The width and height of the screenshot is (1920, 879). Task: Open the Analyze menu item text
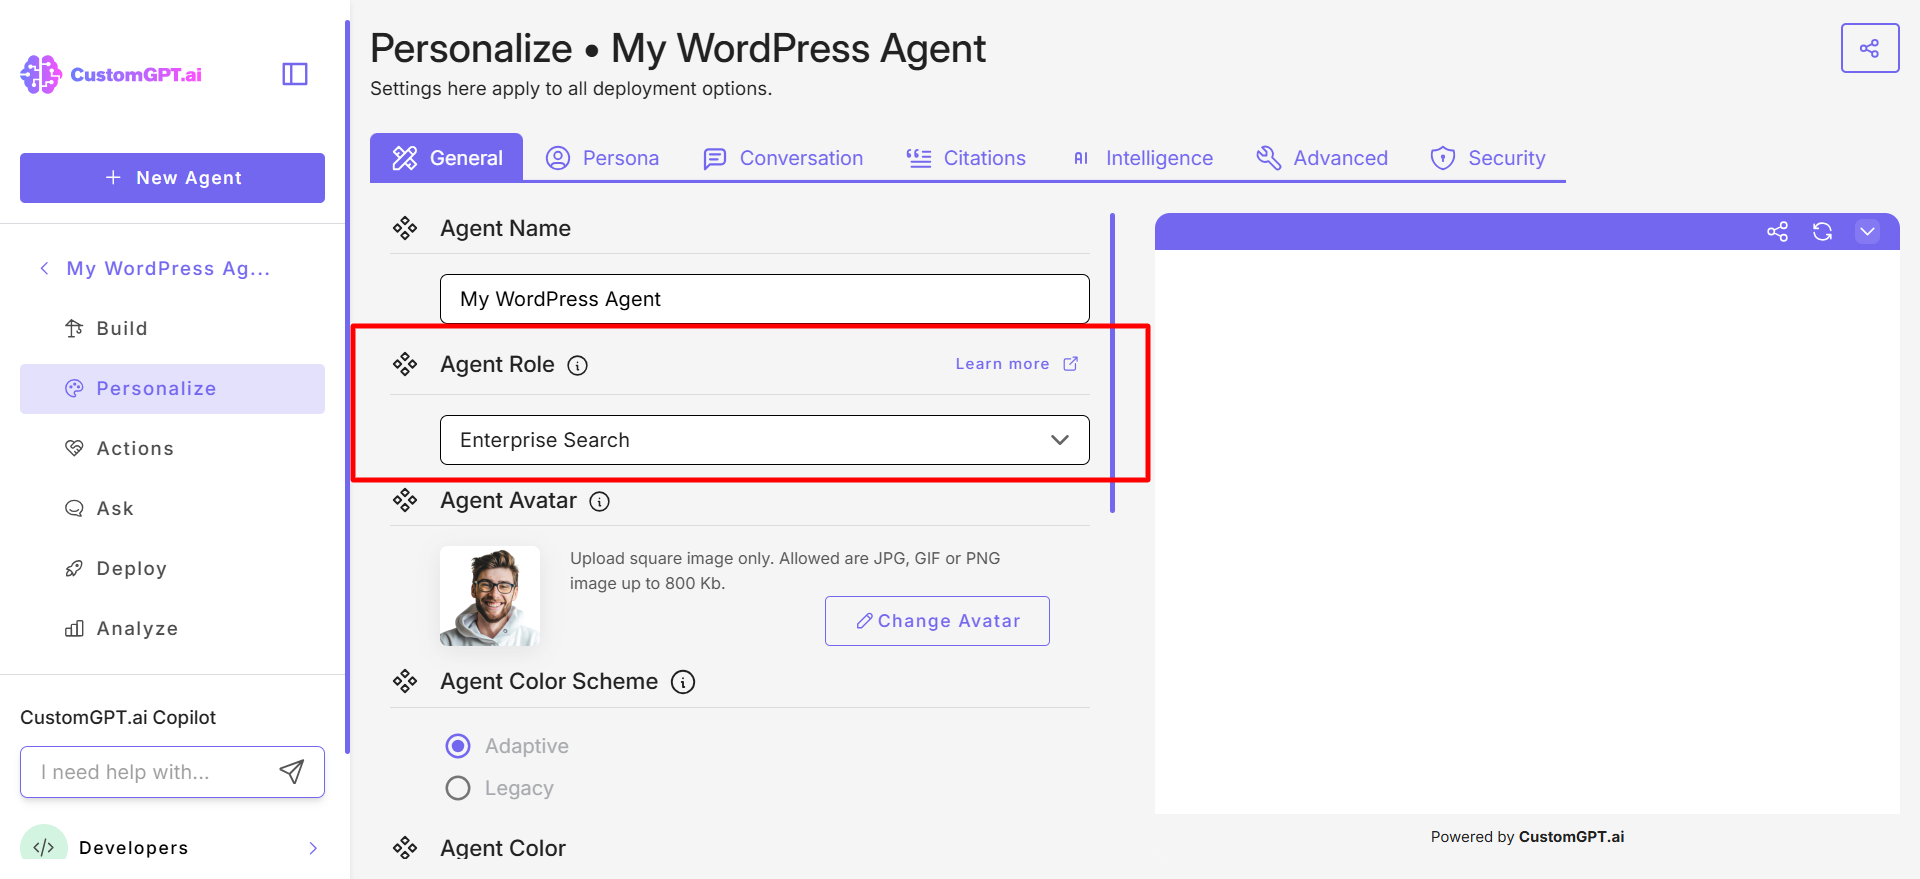pos(137,628)
